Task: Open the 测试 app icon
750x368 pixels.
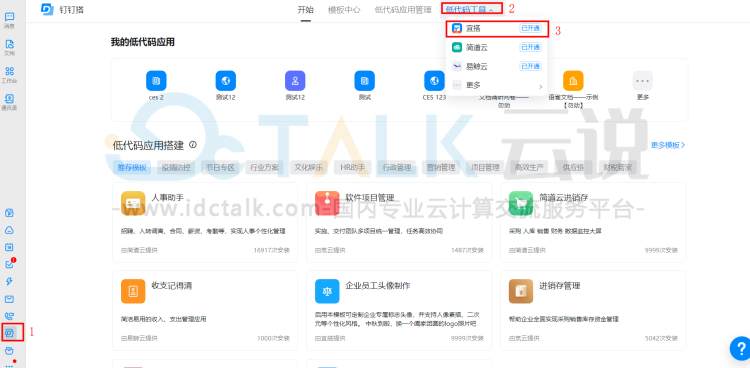Action: (x=364, y=80)
